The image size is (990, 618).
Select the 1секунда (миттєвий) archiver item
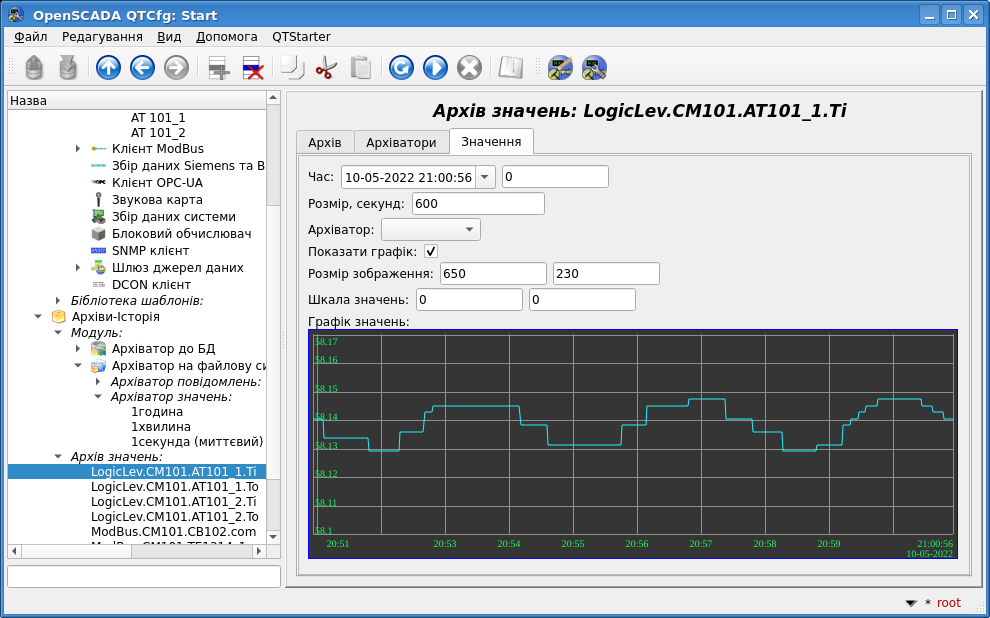197,443
